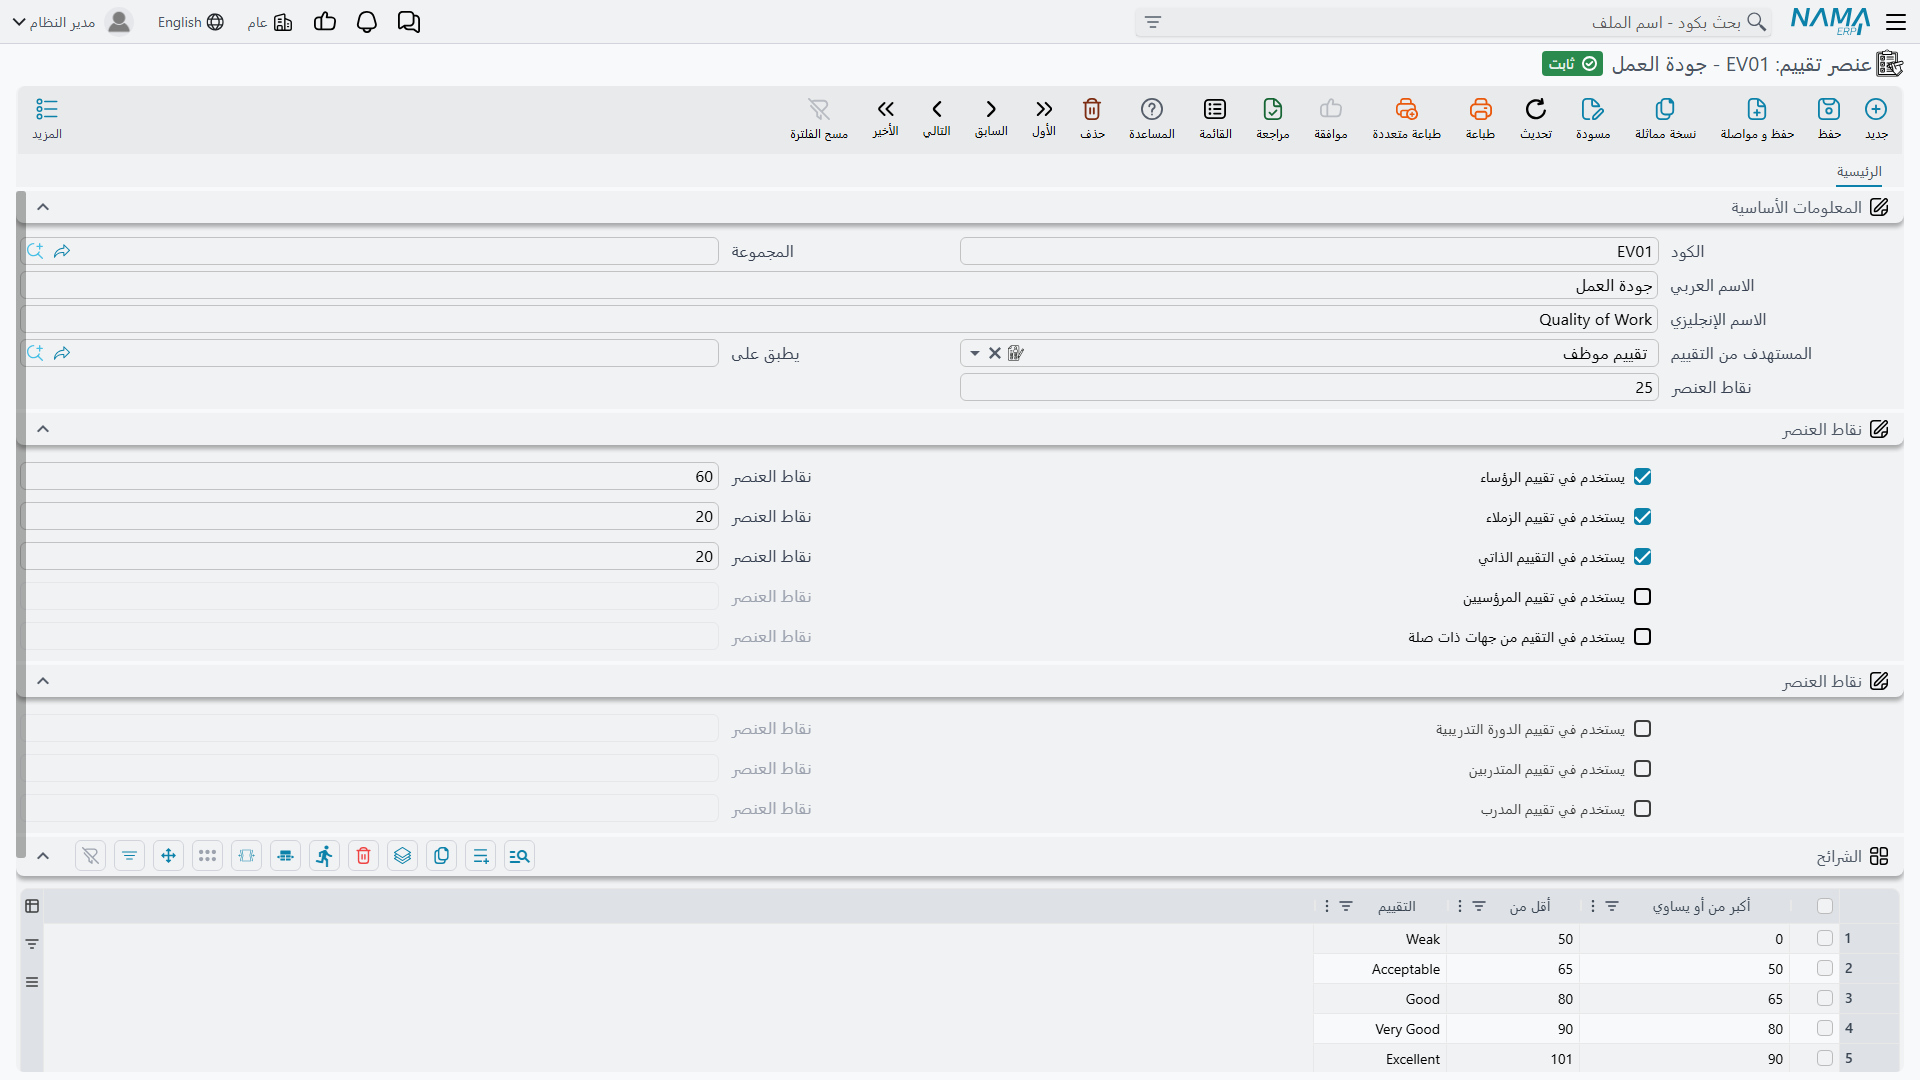Image resolution: width=1920 pixels, height=1080 pixels.
Task: Click the طباعة (Print) icon
Action: coord(1480,109)
